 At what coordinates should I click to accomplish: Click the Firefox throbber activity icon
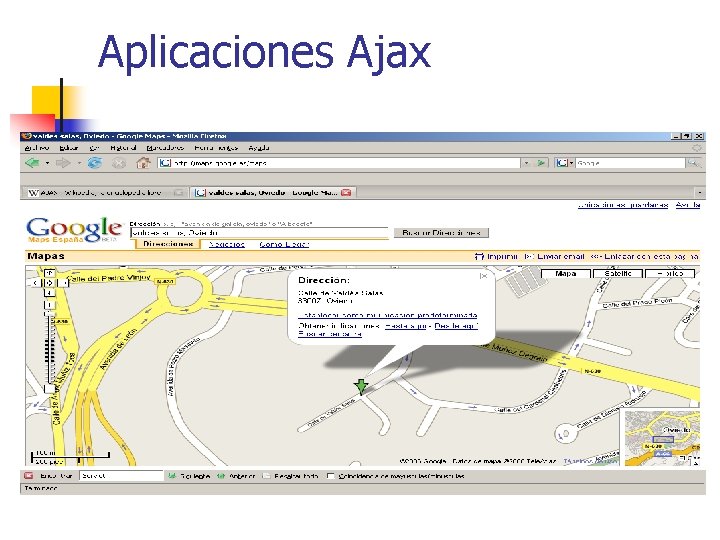[697, 148]
